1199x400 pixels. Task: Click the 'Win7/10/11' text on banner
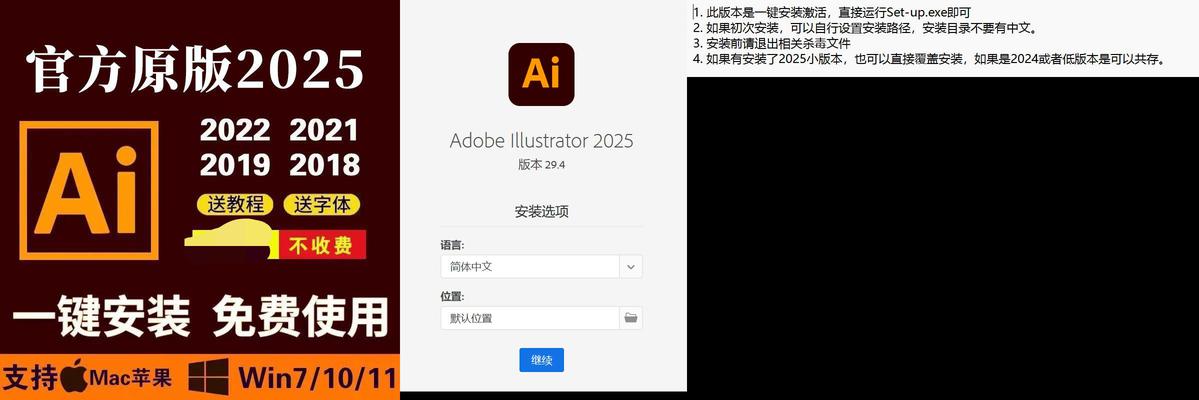pos(317,378)
